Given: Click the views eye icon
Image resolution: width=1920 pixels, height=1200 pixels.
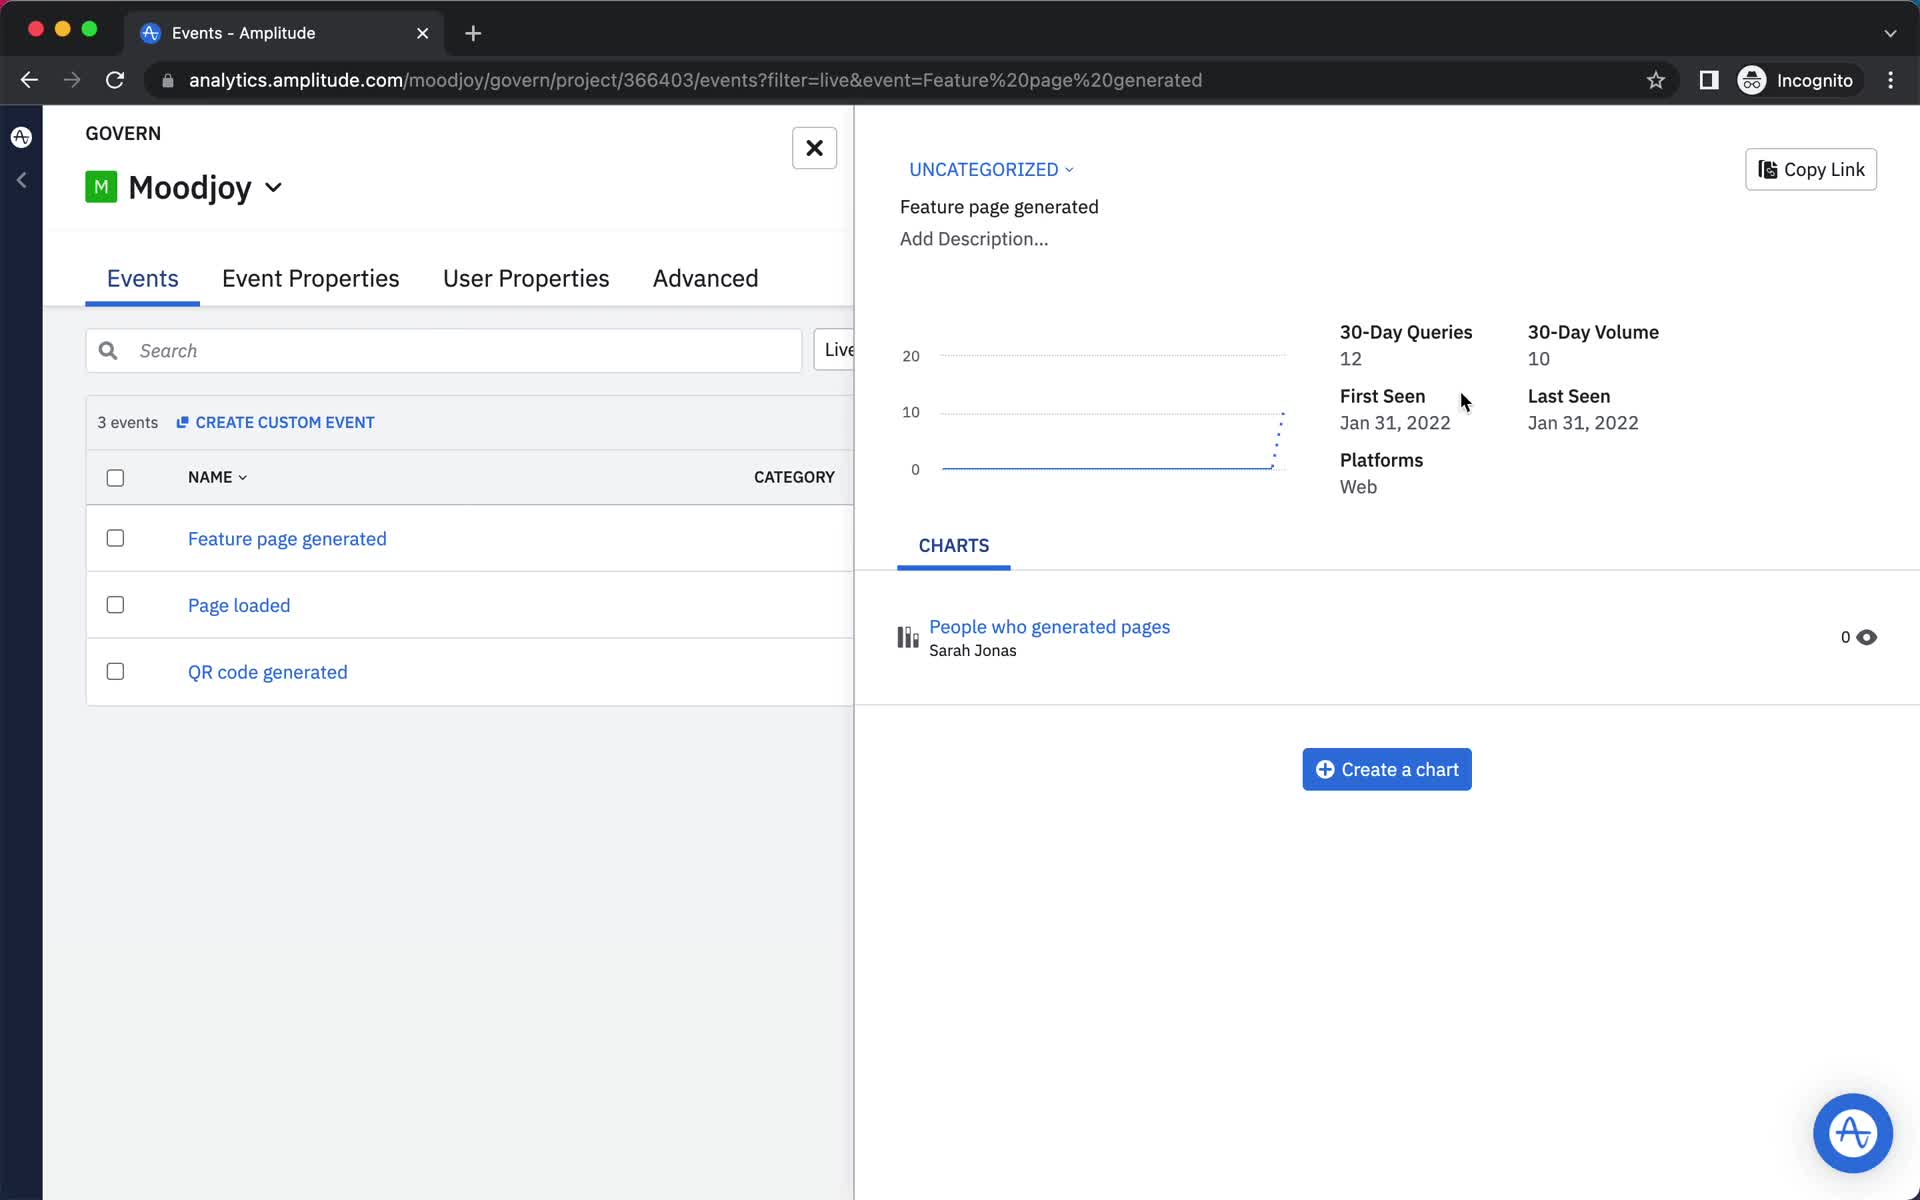Looking at the screenshot, I should coord(1866,637).
